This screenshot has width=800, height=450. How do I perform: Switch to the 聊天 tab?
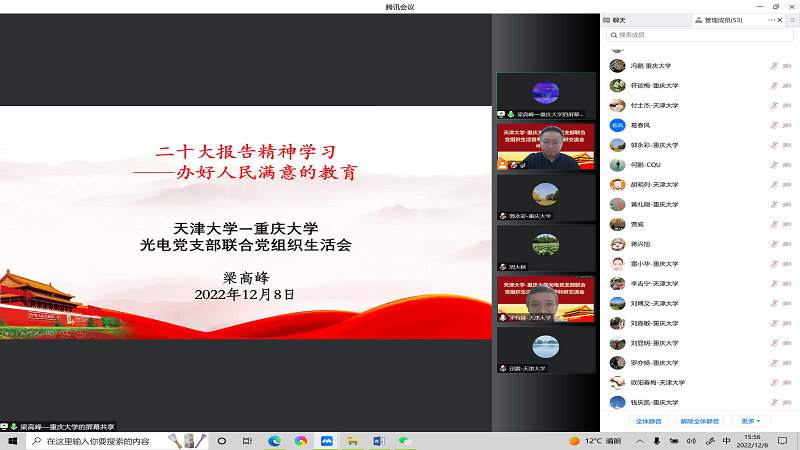[x=619, y=20]
